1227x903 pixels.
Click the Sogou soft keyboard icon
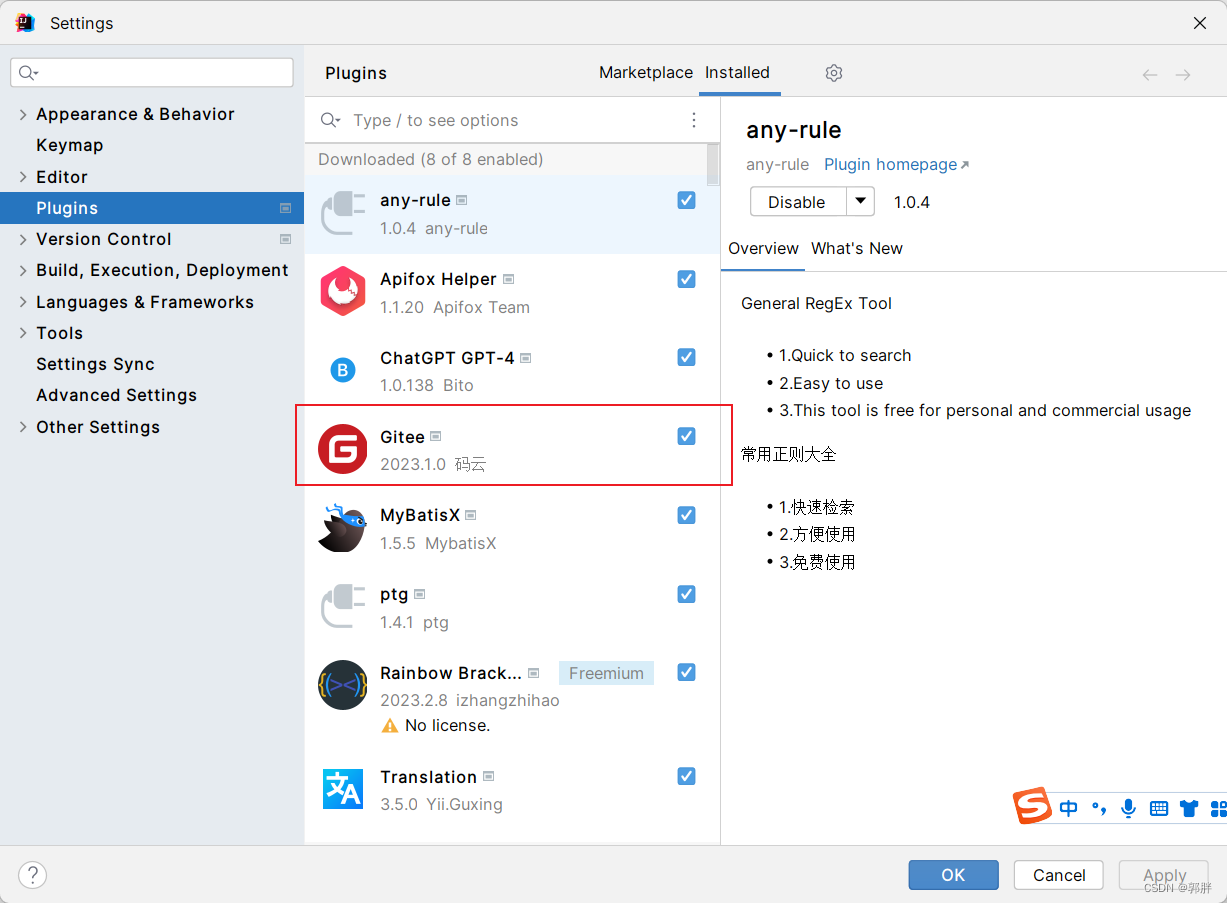pos(1159,808)
